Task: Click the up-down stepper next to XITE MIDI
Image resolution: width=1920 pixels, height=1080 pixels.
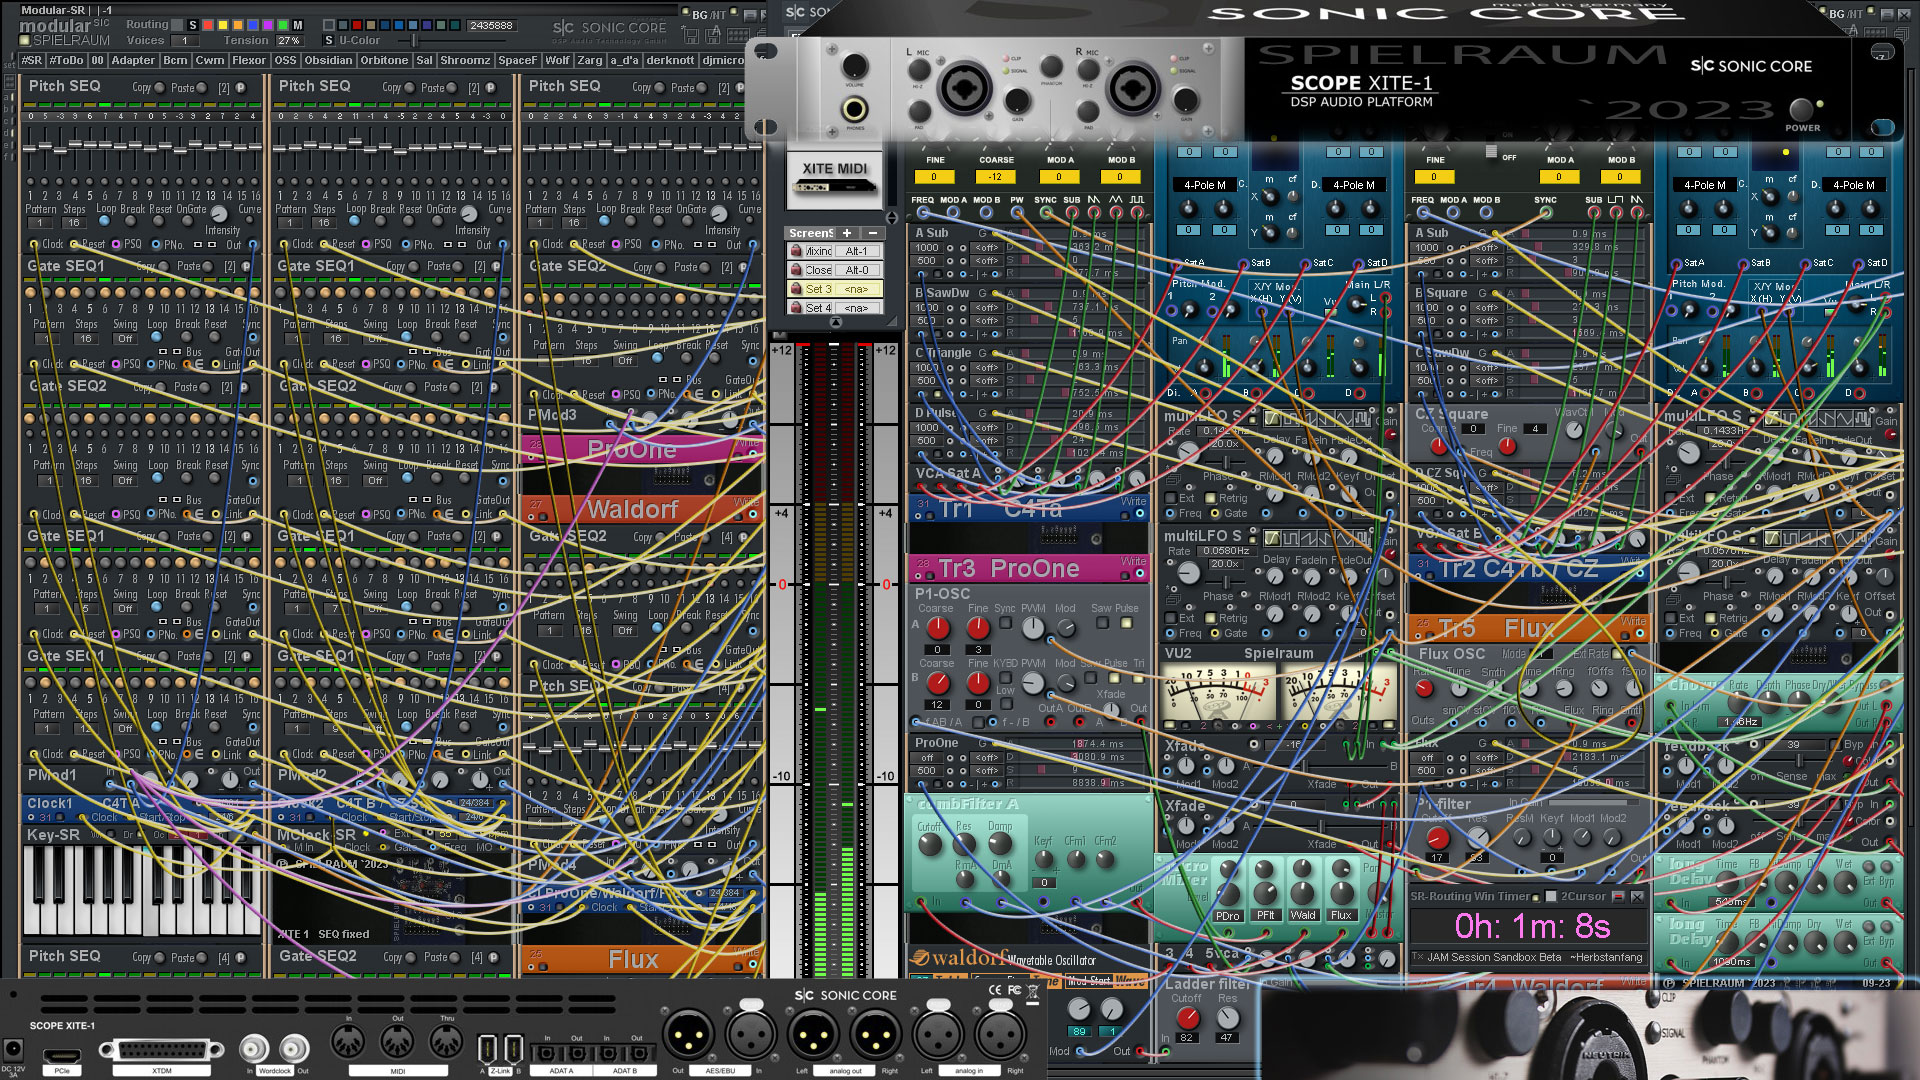Action: (x=892, y=217)
